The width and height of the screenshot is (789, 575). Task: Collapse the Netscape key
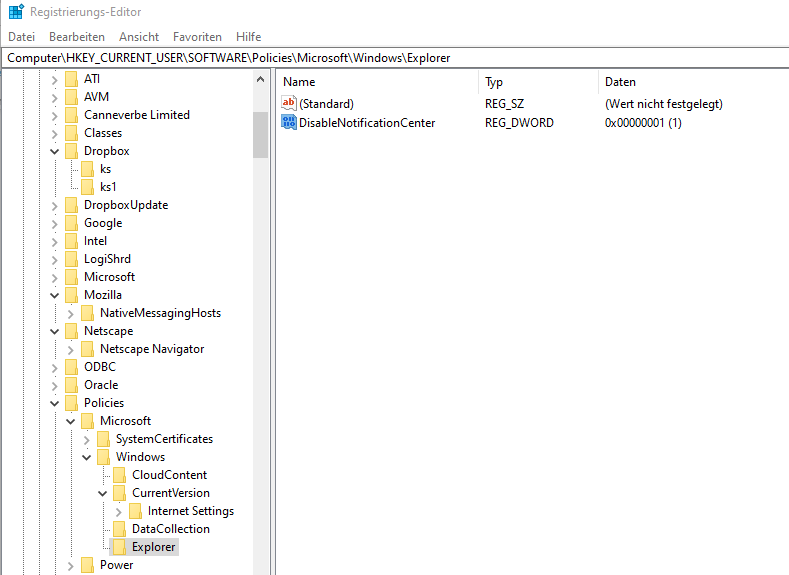[54, 332]
